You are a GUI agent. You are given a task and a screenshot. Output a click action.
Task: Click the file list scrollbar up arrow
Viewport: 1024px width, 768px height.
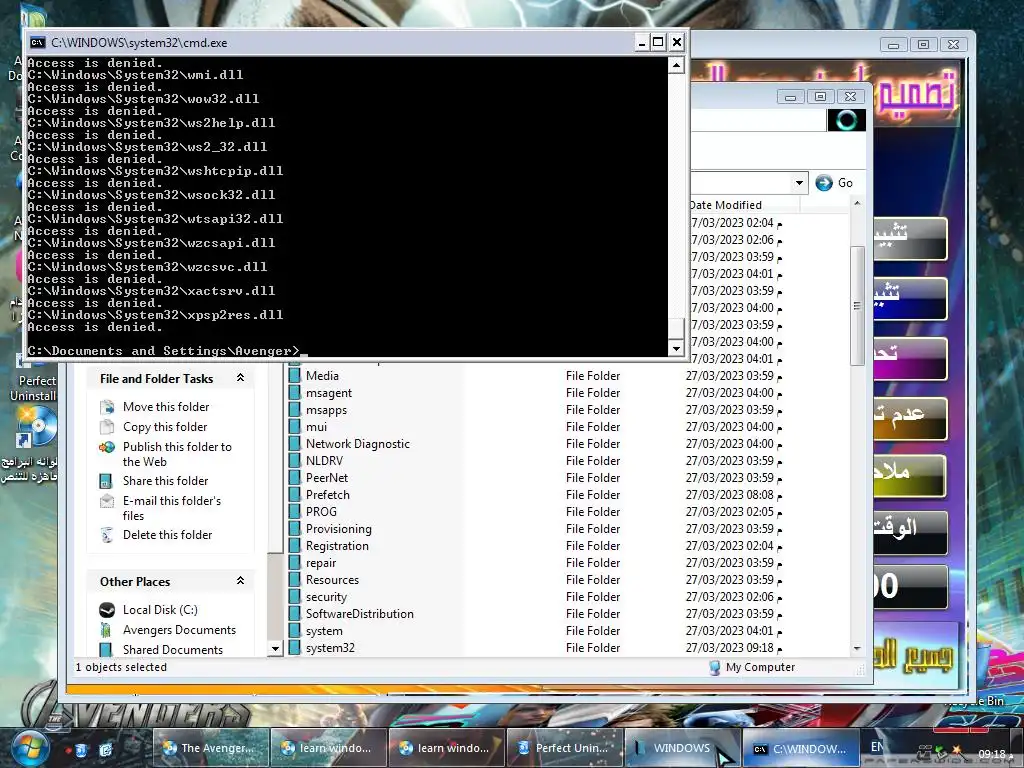857,203
